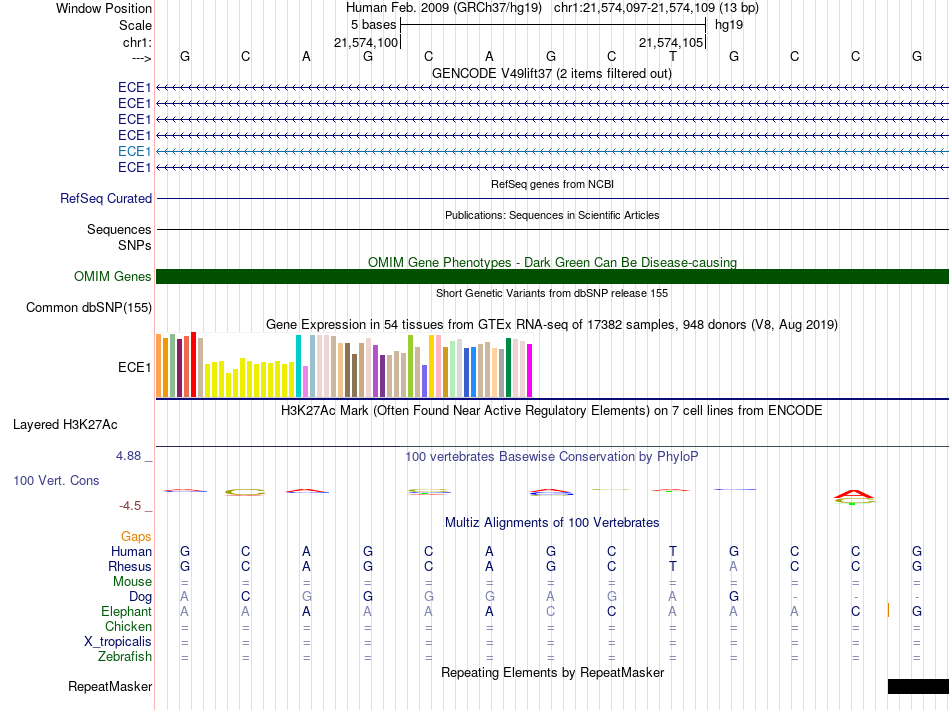The image size is (950, 710).
Task: Click the Layered H3K27Ac track label
Action: (x=65, y=425)
